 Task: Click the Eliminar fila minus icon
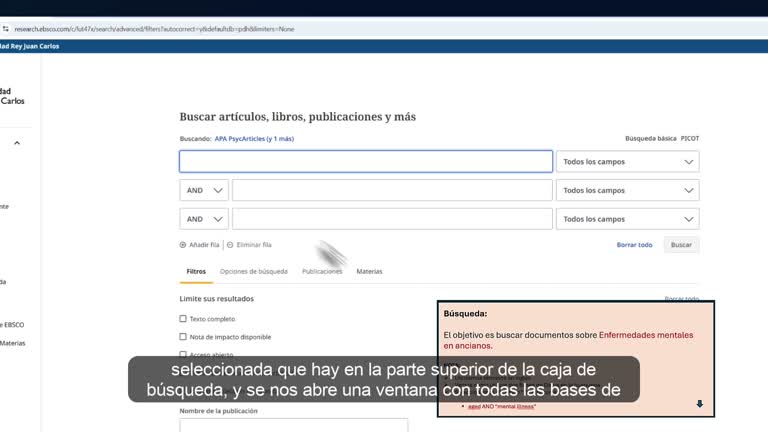pyautogui.click(x=230, y=245)
